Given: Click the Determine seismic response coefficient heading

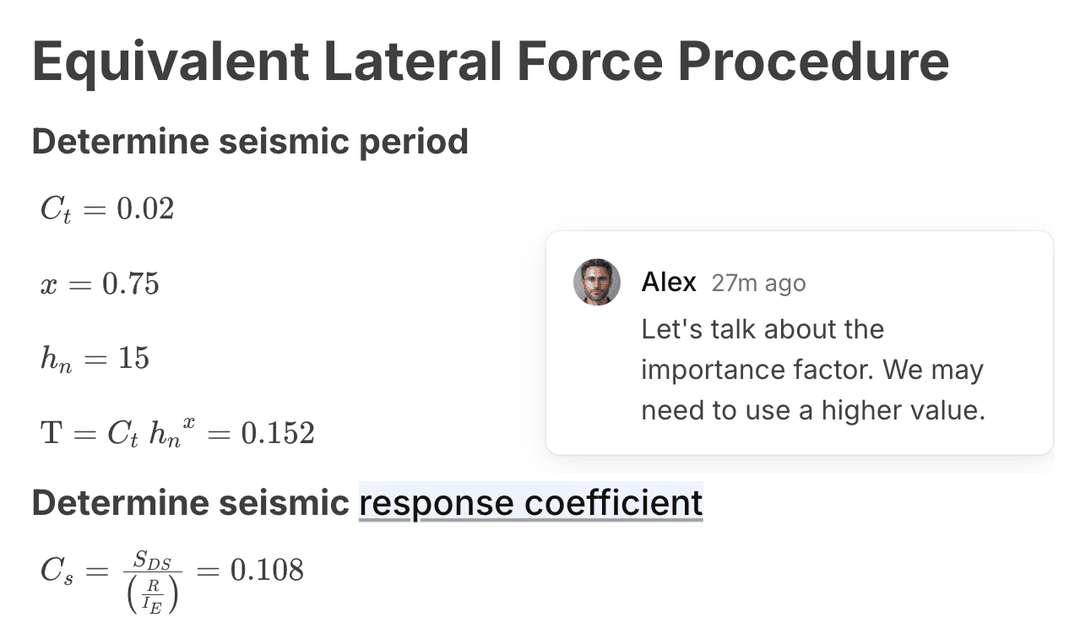Looking at the screenshot, I should [x=367, y=502].
